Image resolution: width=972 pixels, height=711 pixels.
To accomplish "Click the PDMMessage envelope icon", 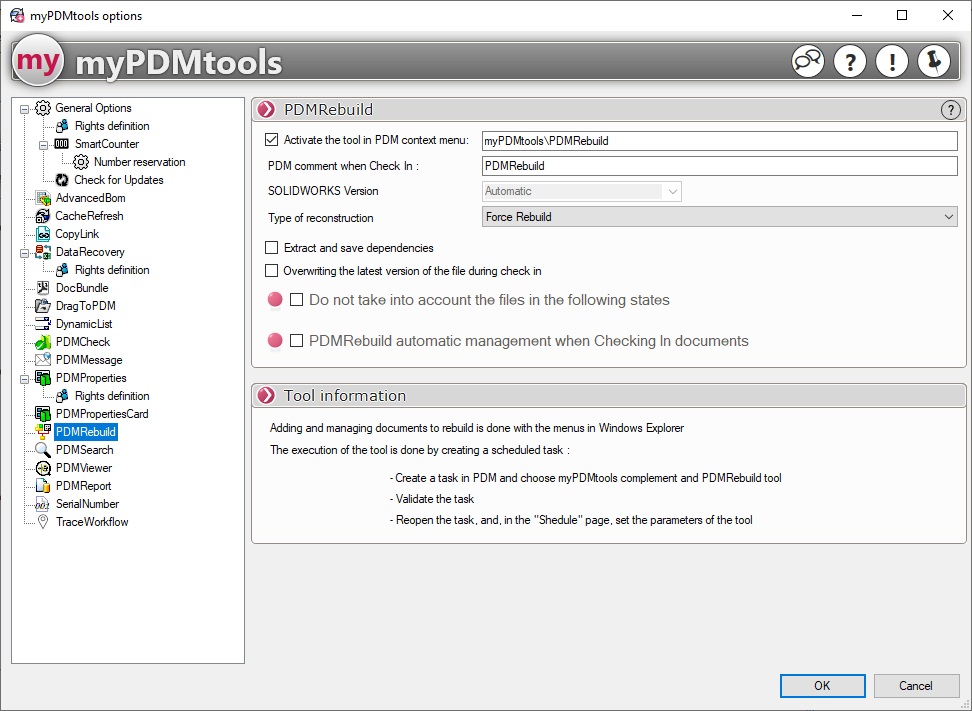I will click(43, 360).
